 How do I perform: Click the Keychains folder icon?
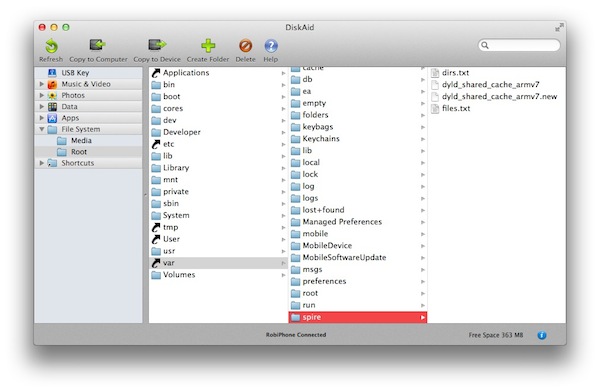pos(295,139)
